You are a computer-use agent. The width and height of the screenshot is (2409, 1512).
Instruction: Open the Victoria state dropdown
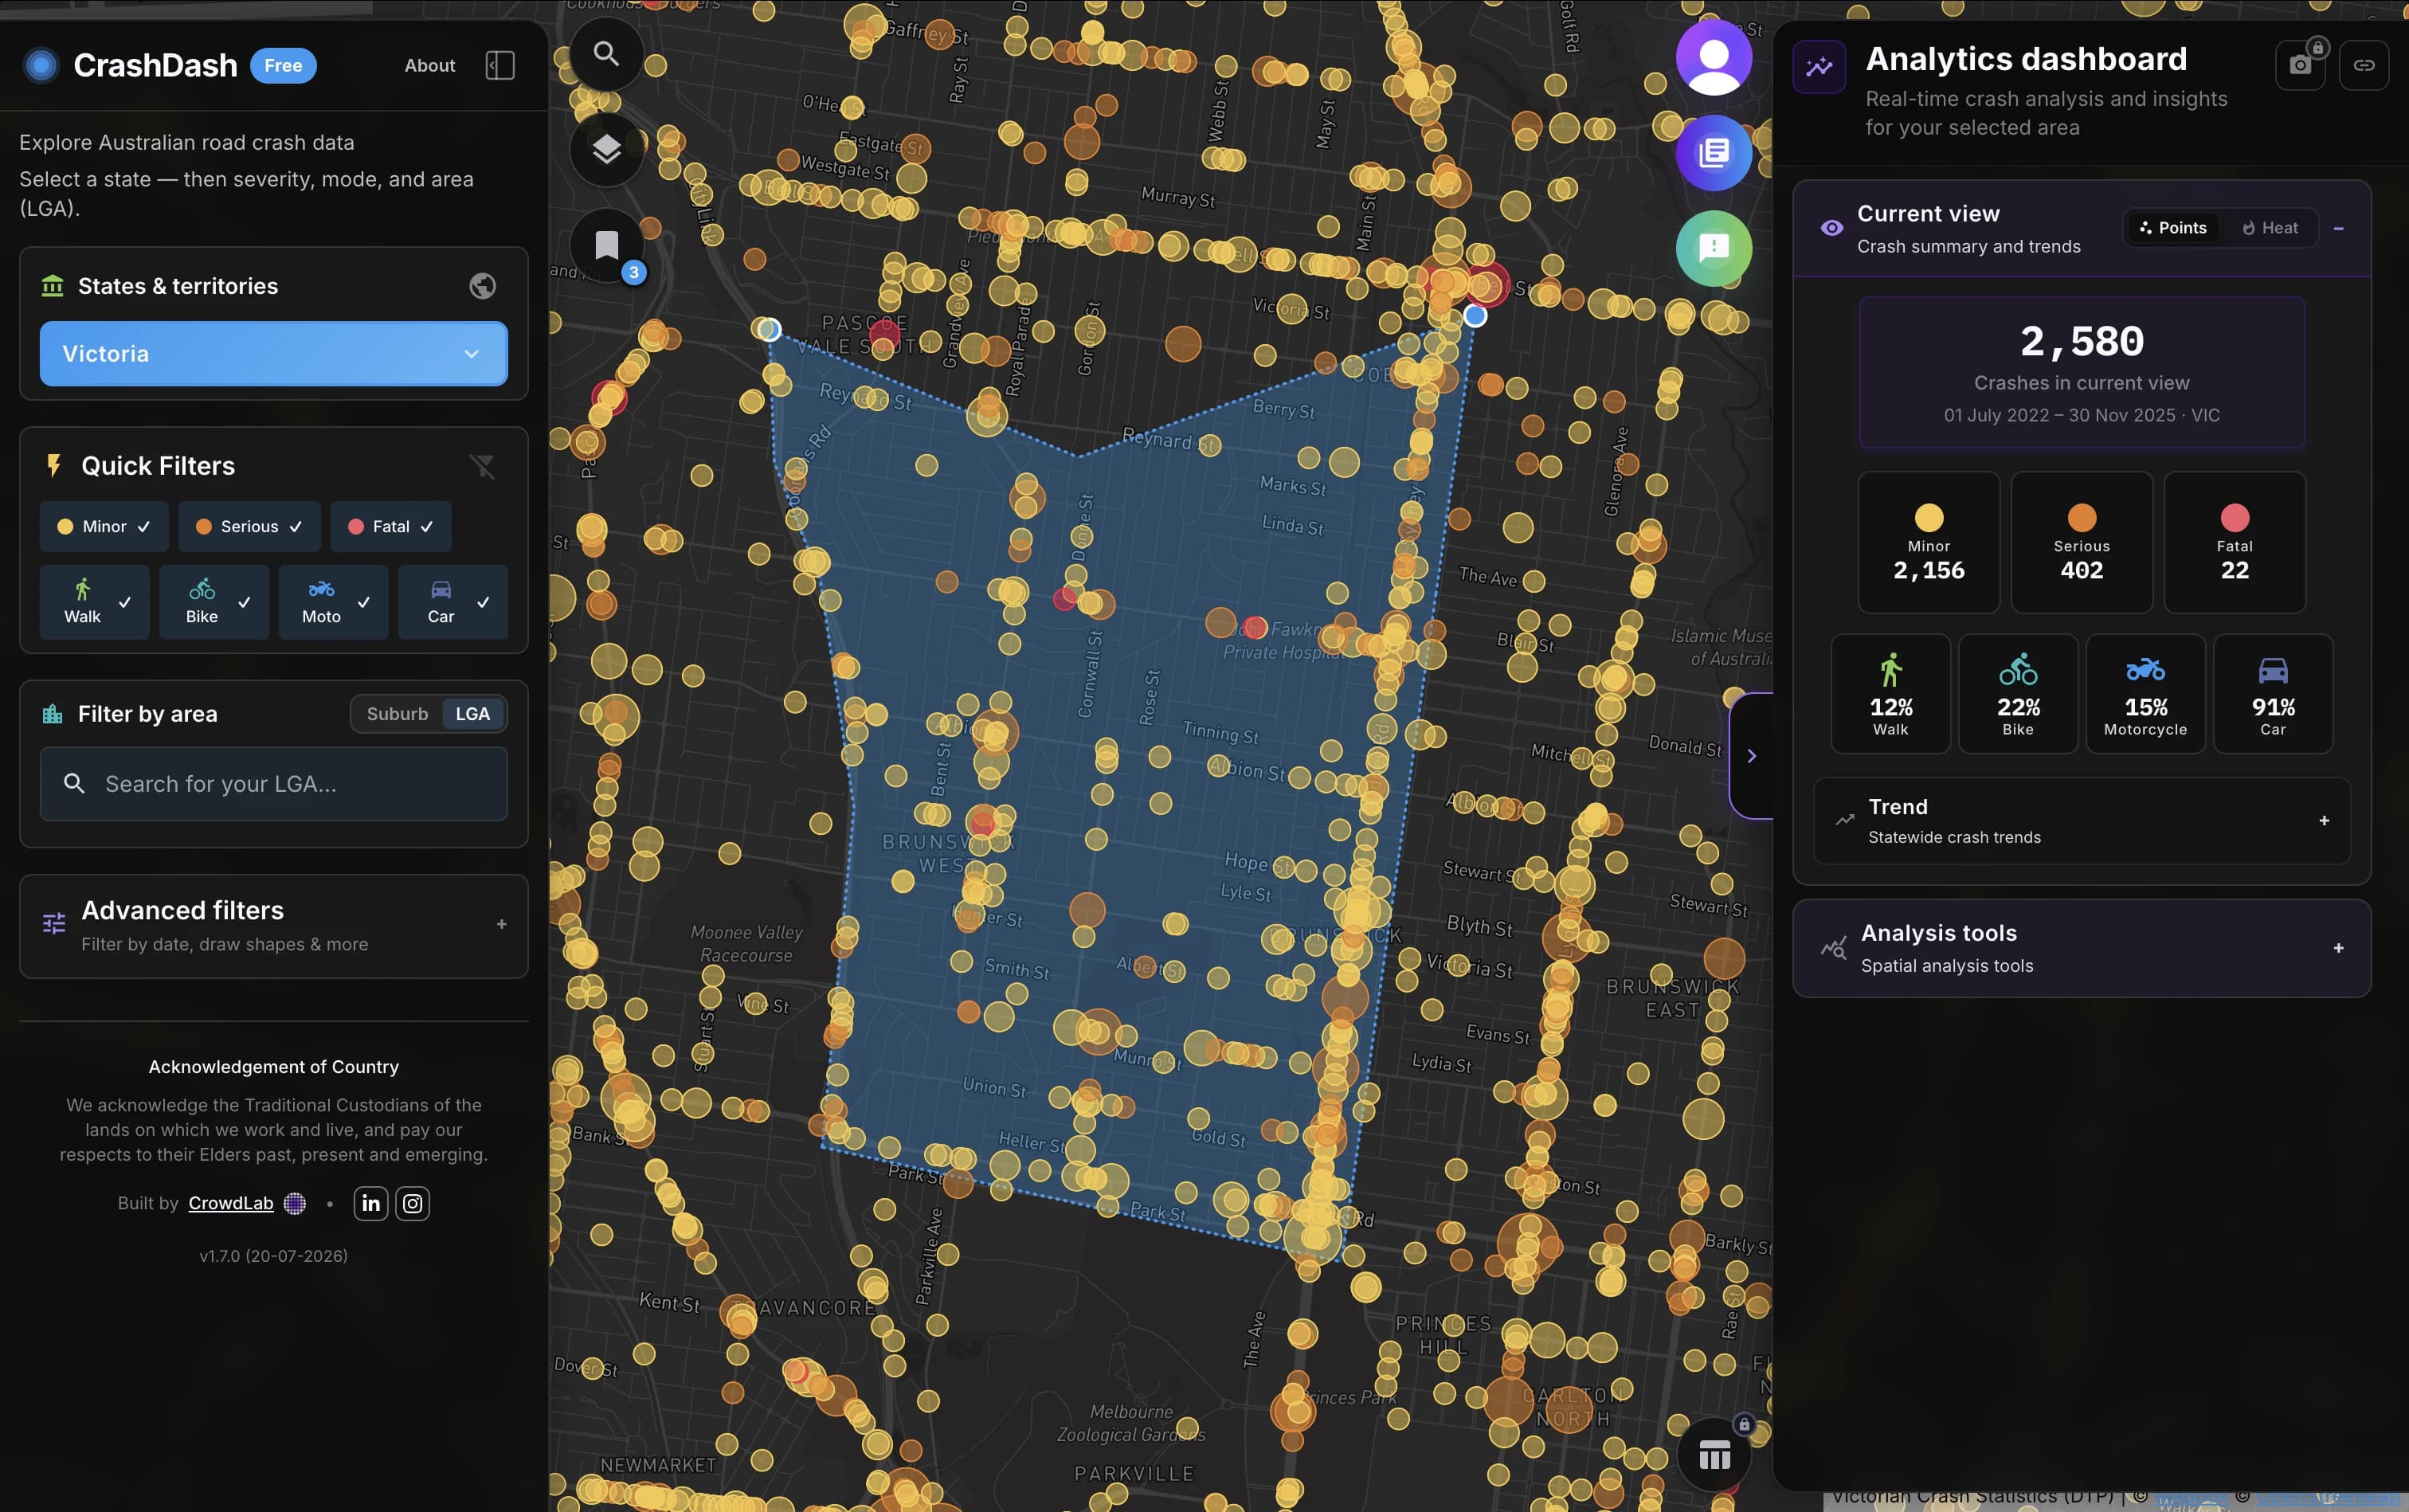pyautogui.click(x=274, y=354)
